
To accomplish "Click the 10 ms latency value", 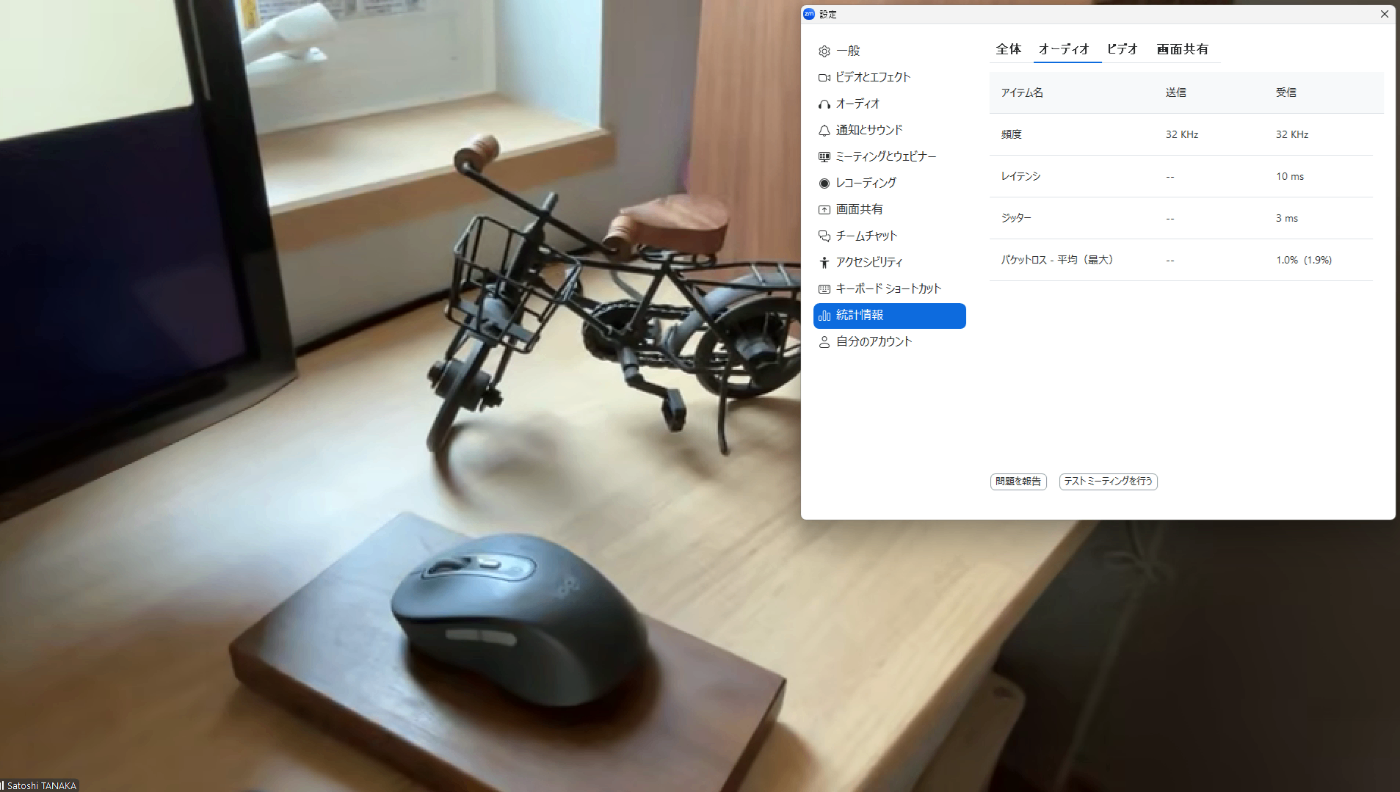I will pyautogui.click(x=1290, y=176).
